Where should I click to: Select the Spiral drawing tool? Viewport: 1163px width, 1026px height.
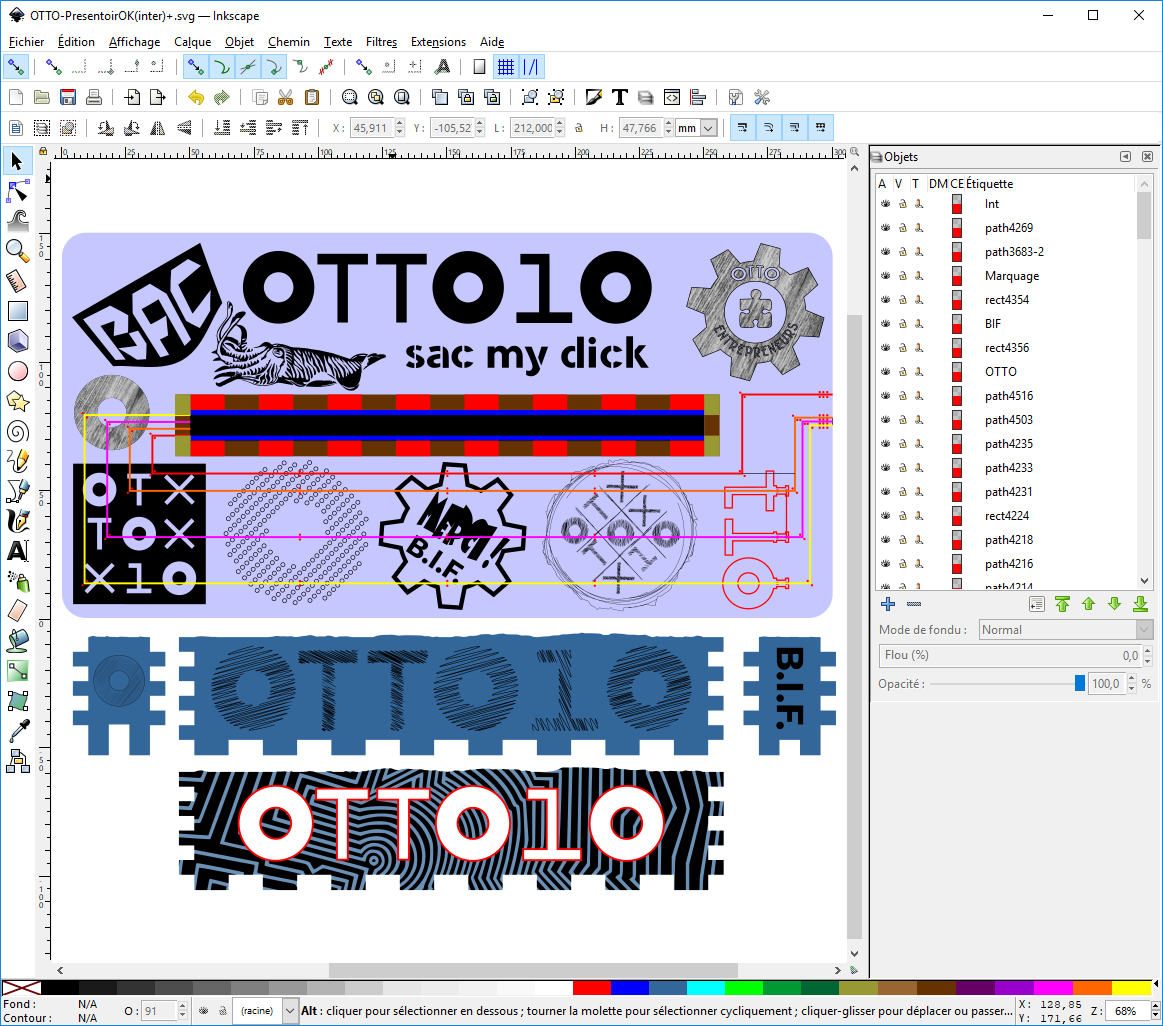(x=17, y=431)
